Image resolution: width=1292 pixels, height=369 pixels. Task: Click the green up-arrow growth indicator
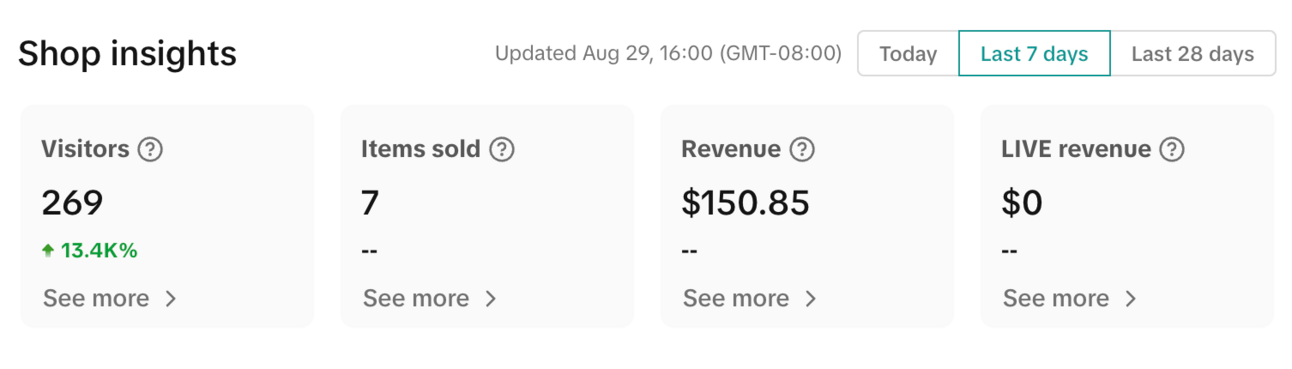(x=48, y=251)
